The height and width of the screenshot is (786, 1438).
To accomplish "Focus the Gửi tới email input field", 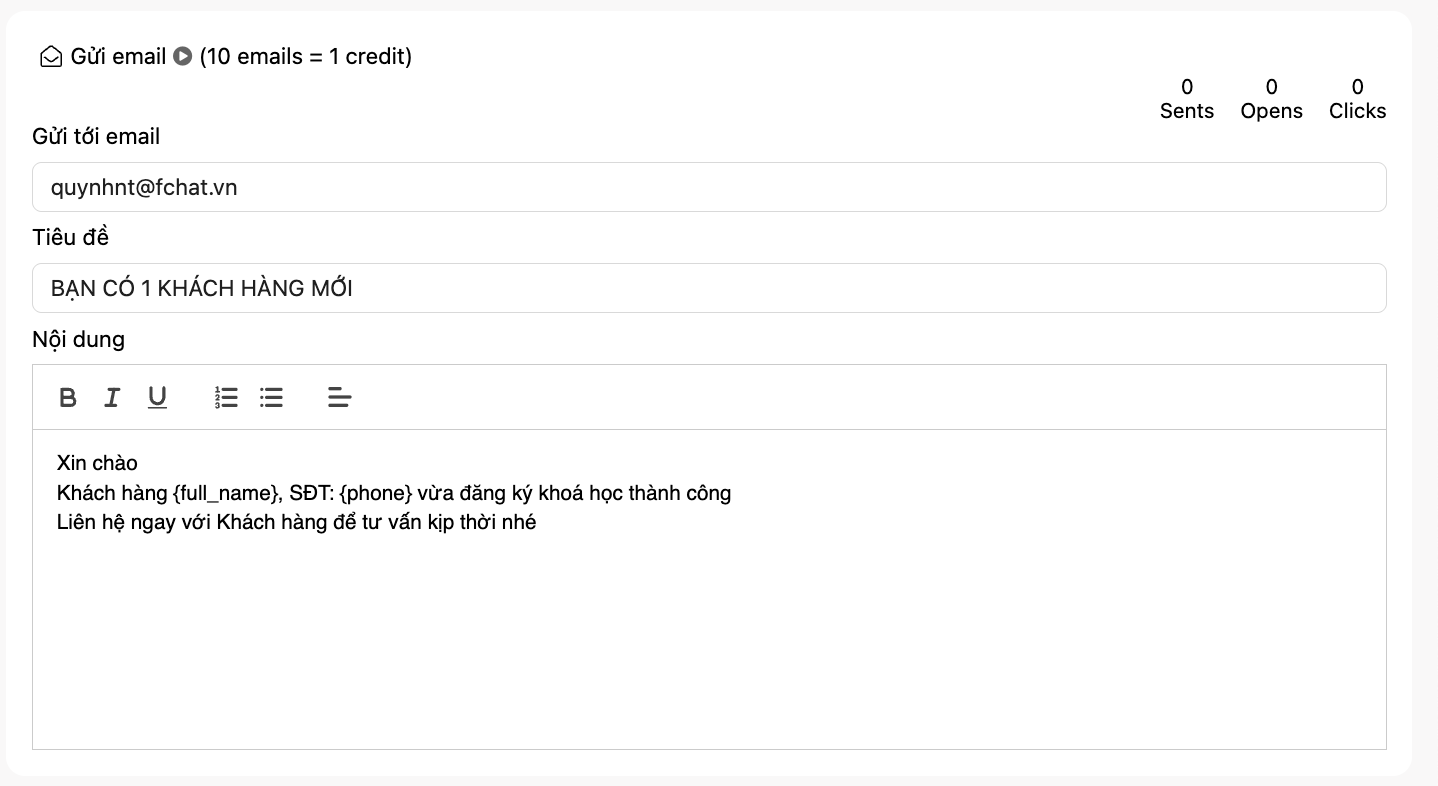I will click(709, 187).
